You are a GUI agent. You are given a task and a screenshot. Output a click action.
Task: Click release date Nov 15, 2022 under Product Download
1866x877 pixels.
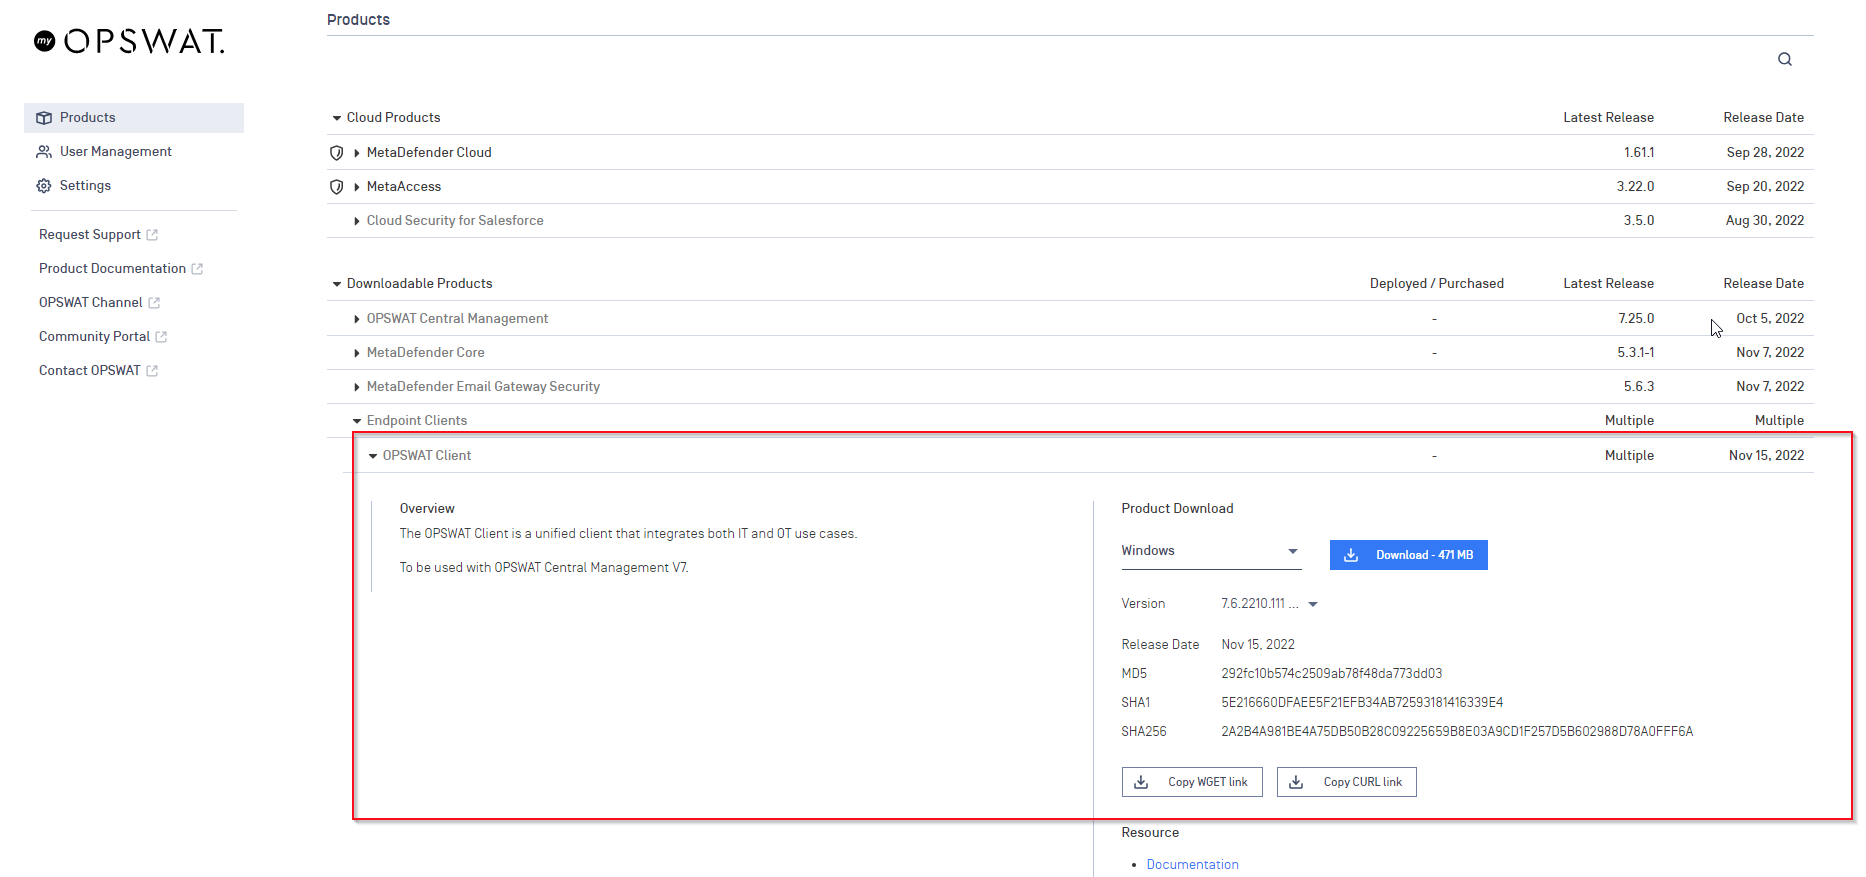(x=1258, y=645)
